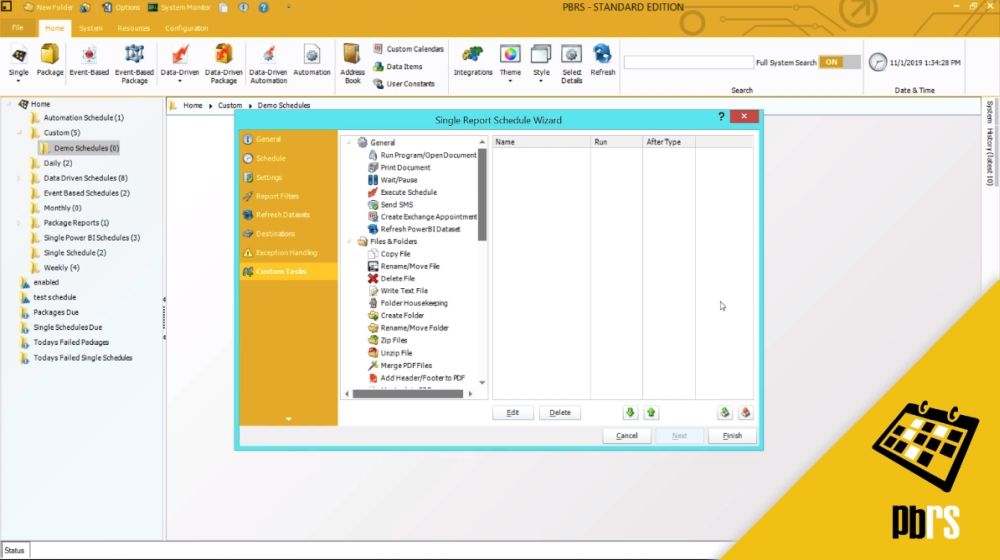Screen dimensions: 1000x560
Task: Go to Refresh Datasets wizard step
Action: (288, 215)
